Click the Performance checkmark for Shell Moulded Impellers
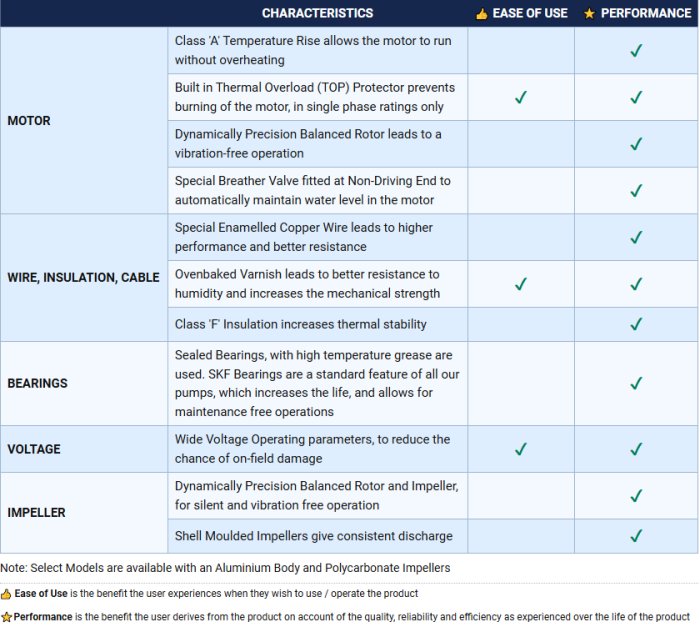The image size is (700, 637). click(636, 536)
